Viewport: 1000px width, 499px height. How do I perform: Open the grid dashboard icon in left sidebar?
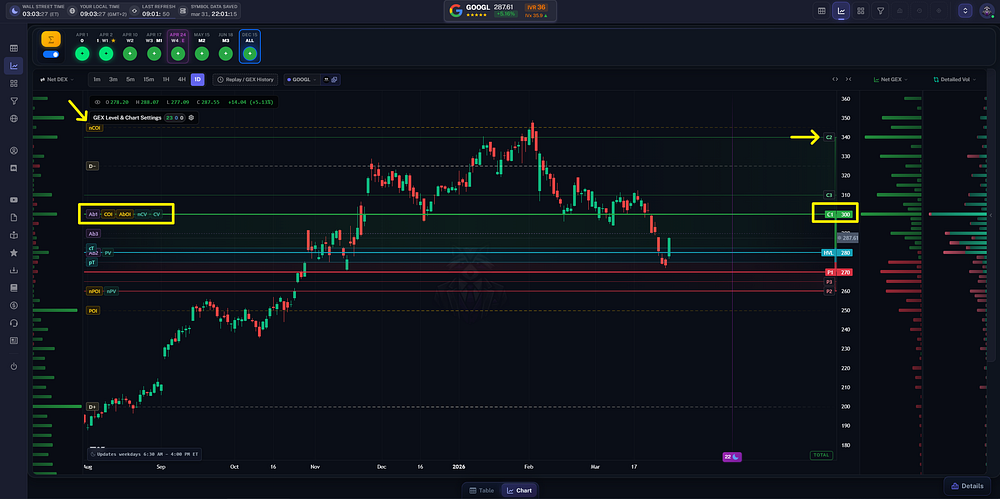pyautogui.click(x=13, y=83)
